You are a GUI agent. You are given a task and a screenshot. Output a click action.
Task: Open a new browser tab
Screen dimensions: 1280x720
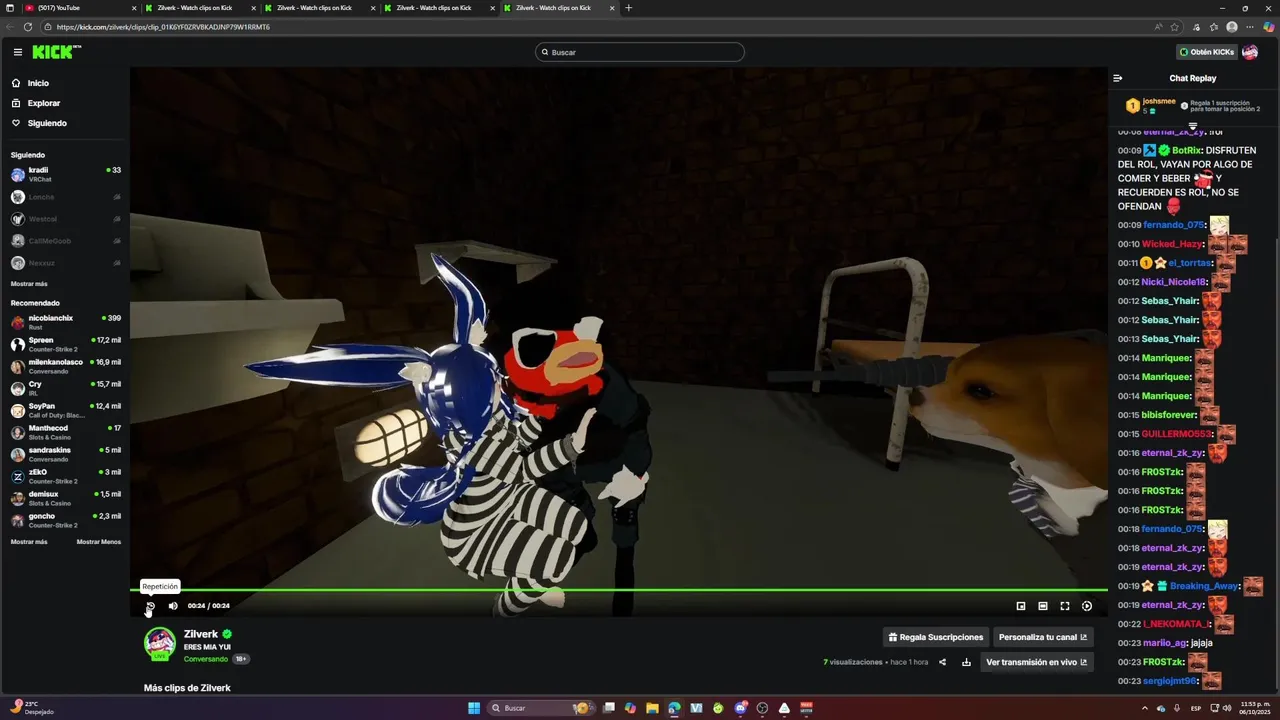click(x=628, y=8)
